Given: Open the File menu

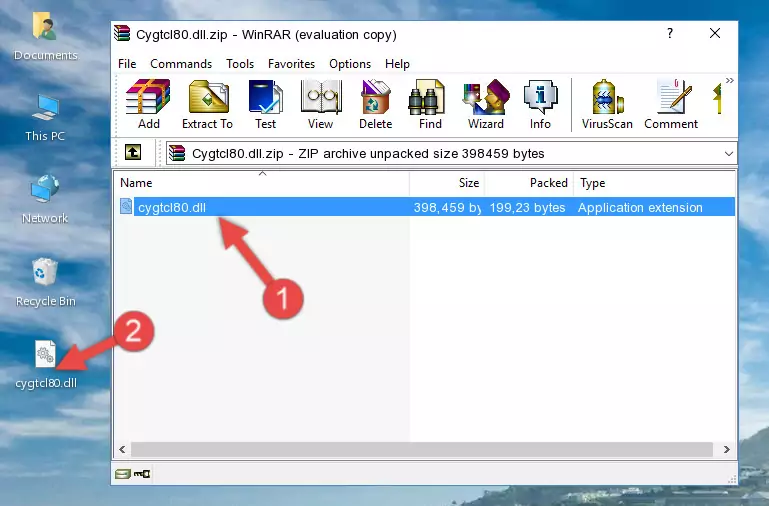Looking at the screenshot, I should pyautogui.click(x=127, y=64).
